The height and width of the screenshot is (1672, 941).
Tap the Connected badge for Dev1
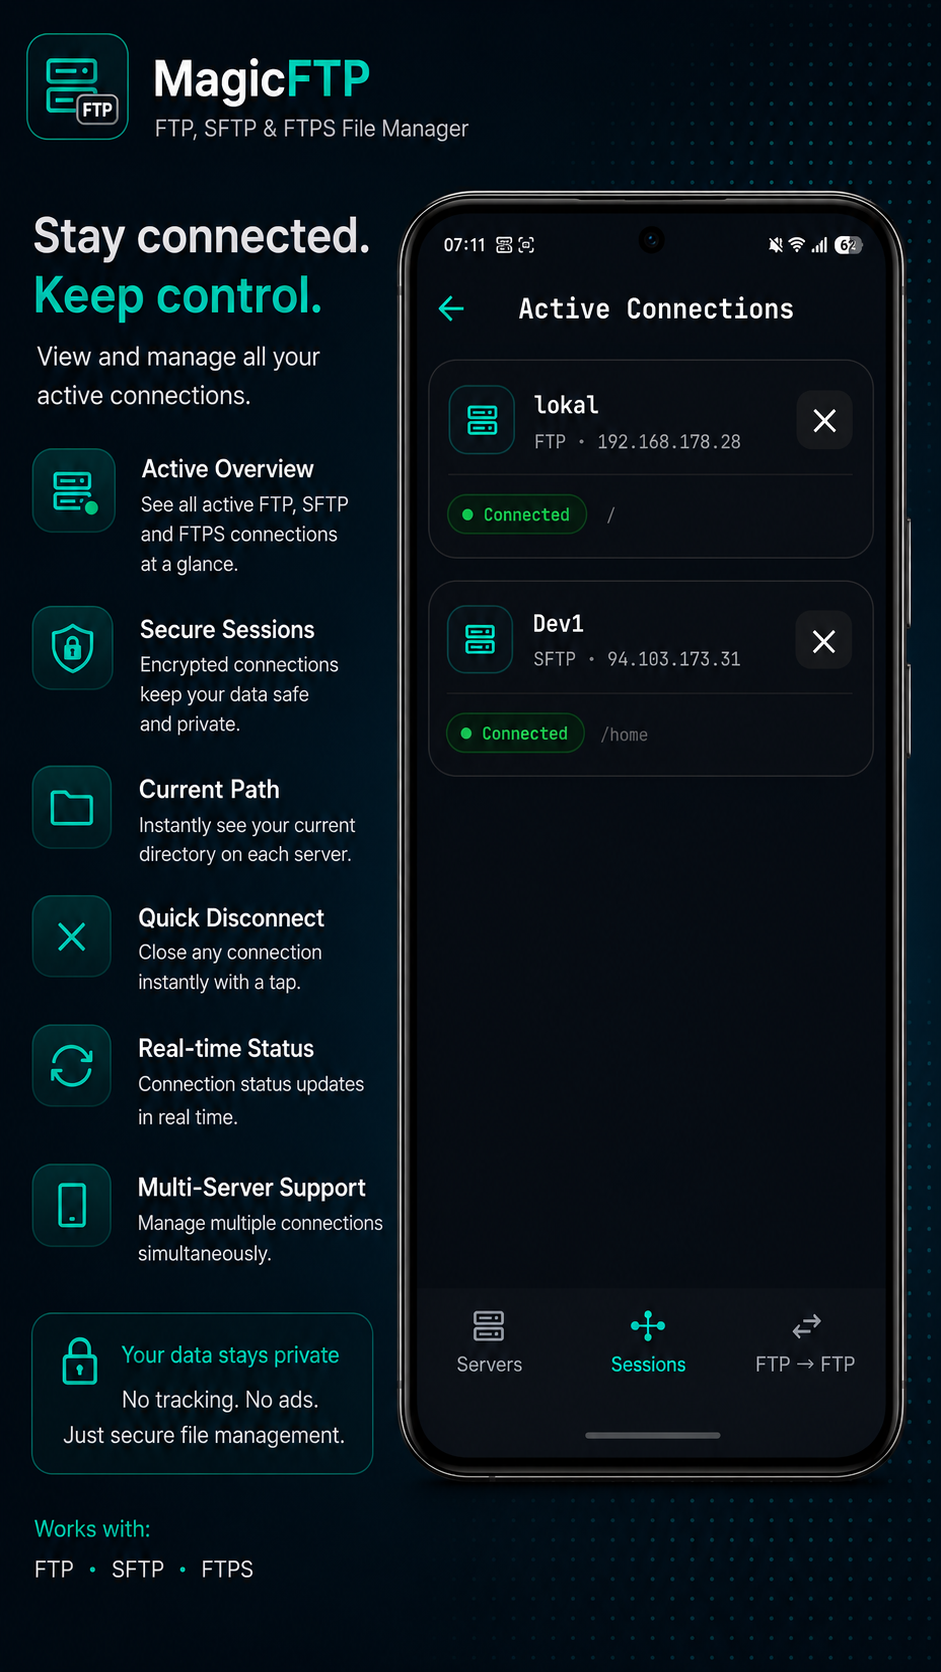[x=515, y=733]
